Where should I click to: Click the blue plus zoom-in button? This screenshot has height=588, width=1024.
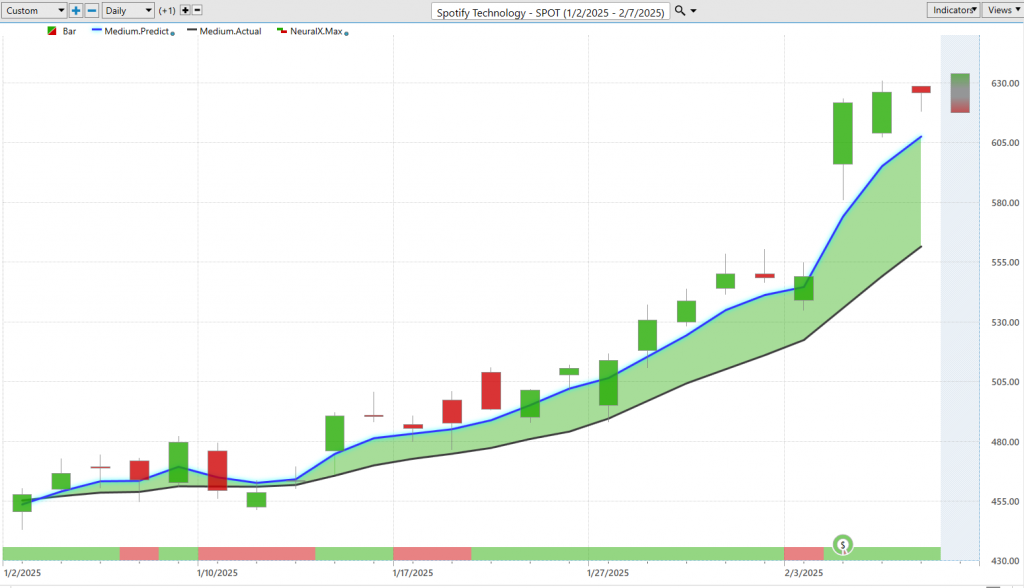point(76,10)
